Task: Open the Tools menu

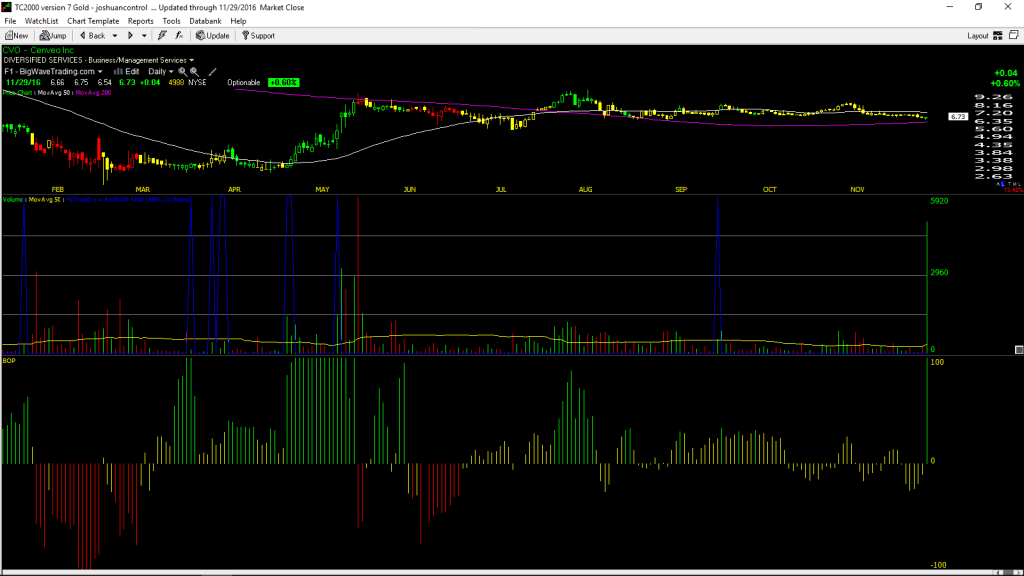Action: pos(171,21)
